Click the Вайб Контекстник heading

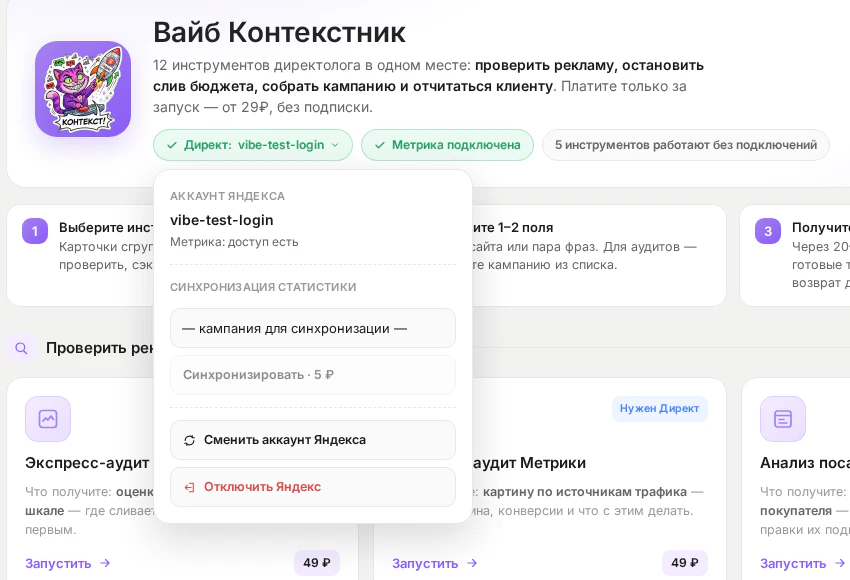click(x=279, y=32)
